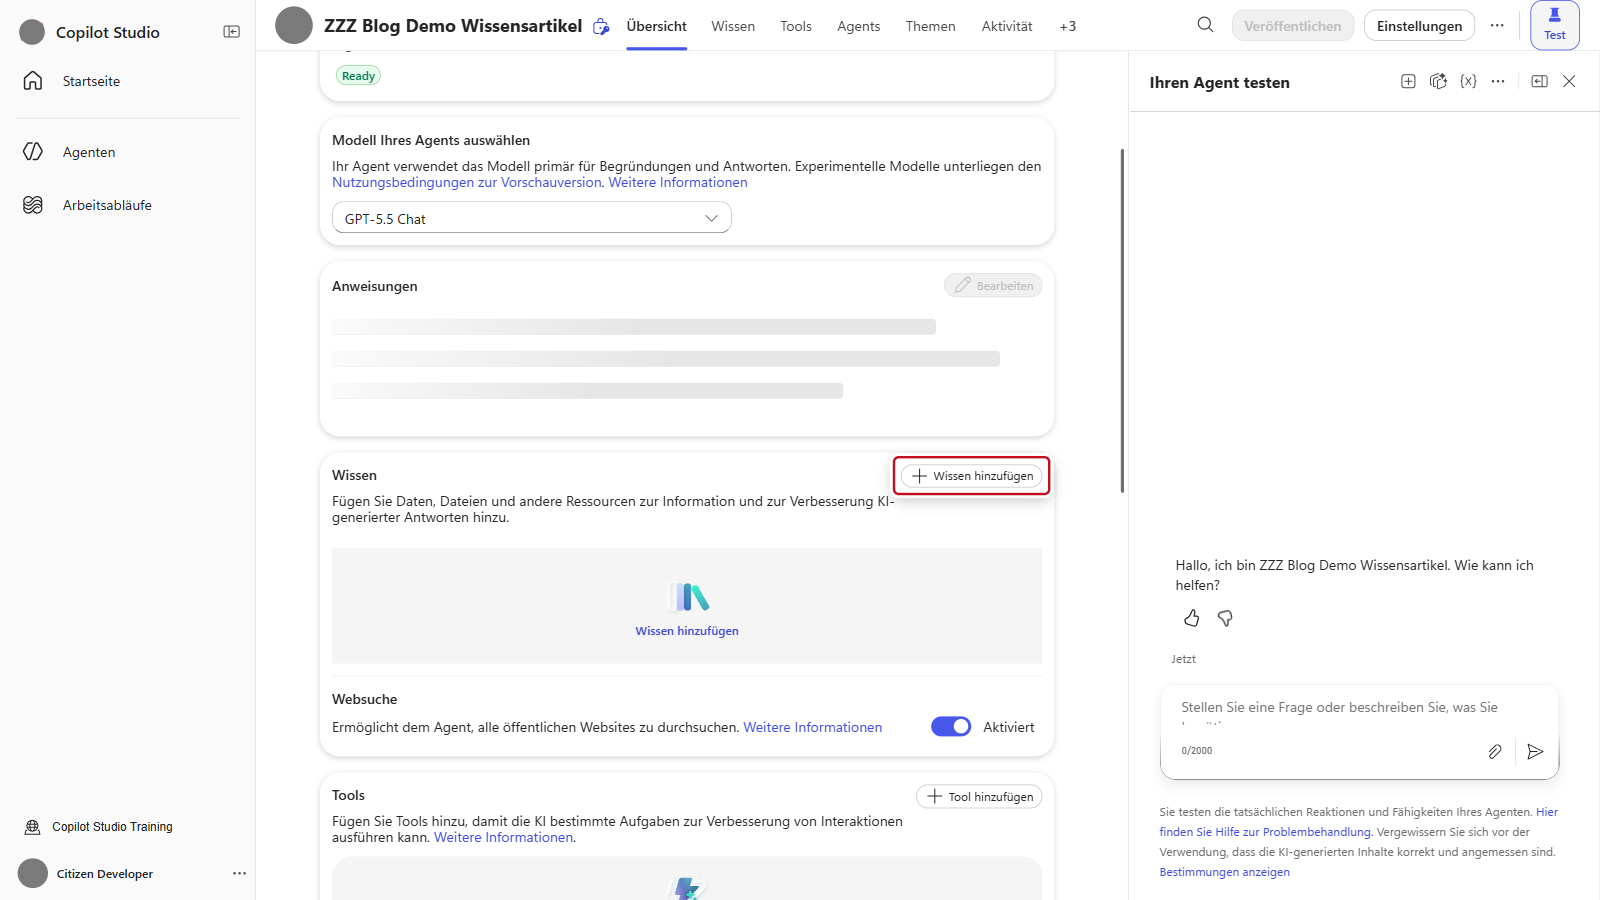
Task: Click the Wissen hinzufügen button
Action: pos(972,476)
